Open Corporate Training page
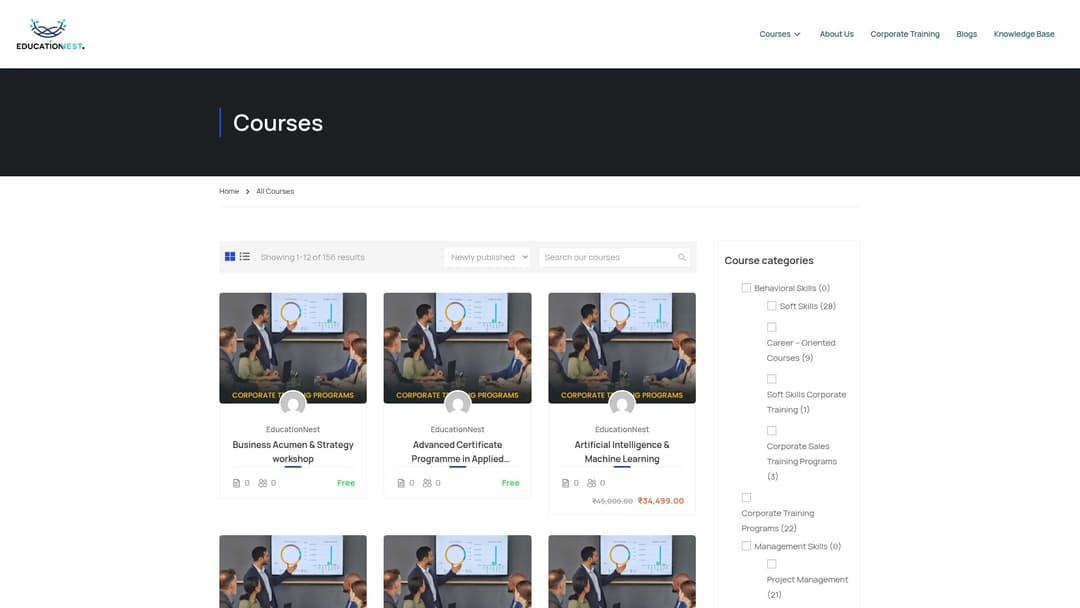 (904, 34)
